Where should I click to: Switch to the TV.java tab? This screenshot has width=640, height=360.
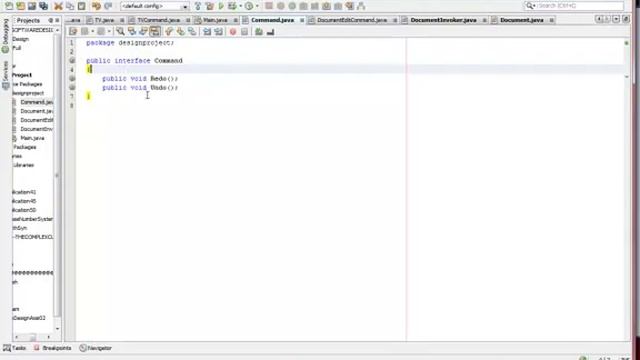tap(104, 20)
